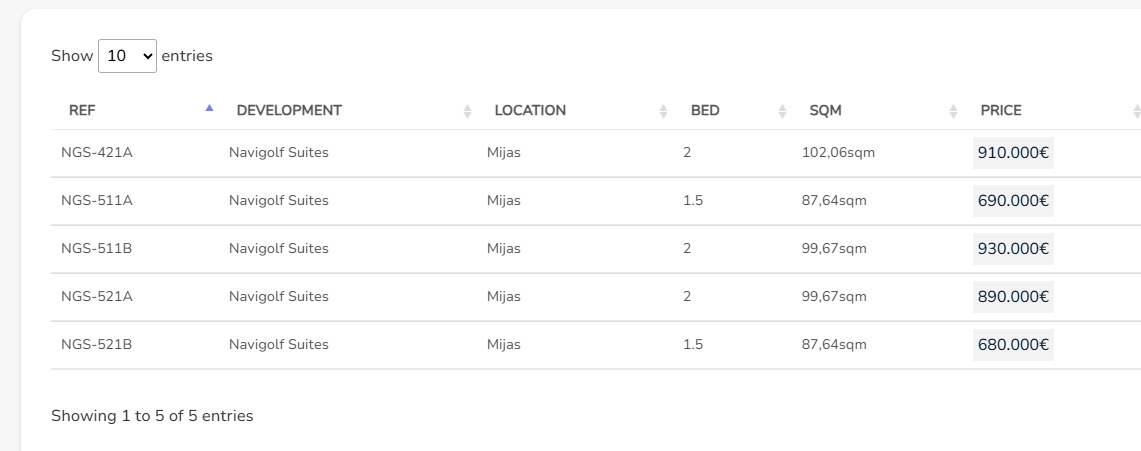Click the SQM column sort arrows
The image size is (1141, 451).
(953, 112)
